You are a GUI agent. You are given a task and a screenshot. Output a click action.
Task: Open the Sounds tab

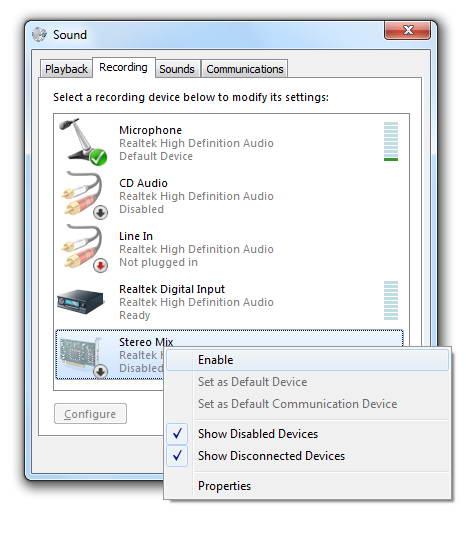tap(177, 69)
